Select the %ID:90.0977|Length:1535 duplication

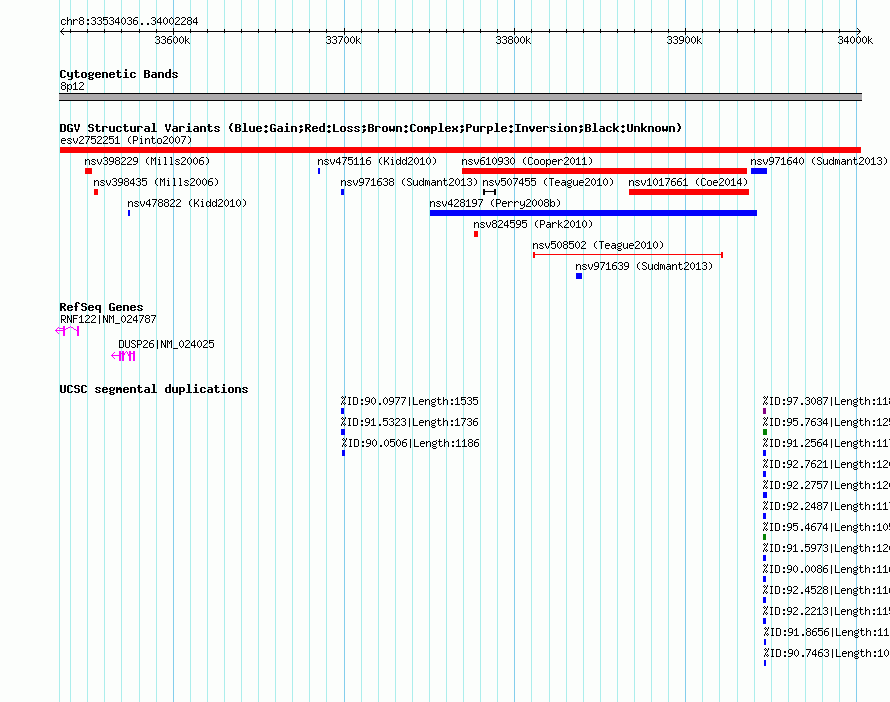point(410,401)
